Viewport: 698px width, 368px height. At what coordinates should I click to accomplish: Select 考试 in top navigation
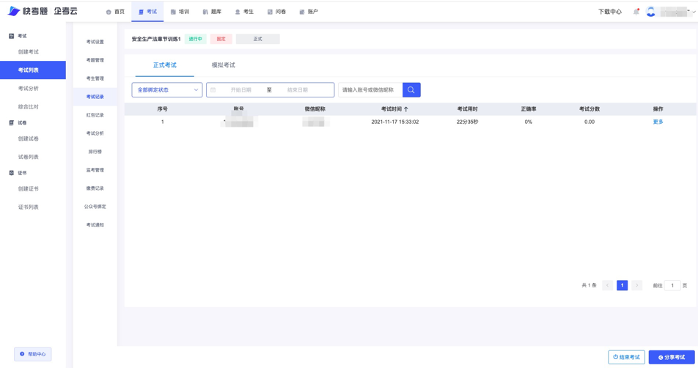click(147, 12)
